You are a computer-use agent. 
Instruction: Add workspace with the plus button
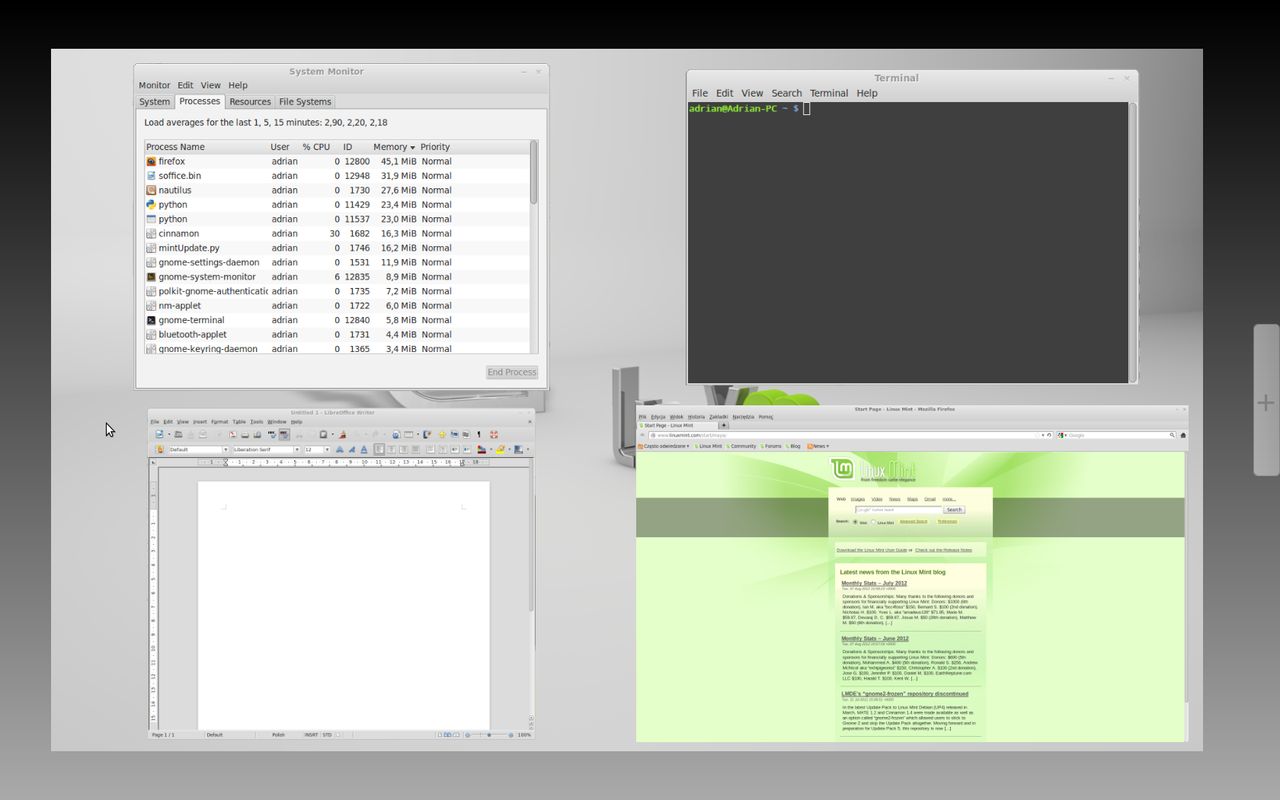(x=1265, y=402)
